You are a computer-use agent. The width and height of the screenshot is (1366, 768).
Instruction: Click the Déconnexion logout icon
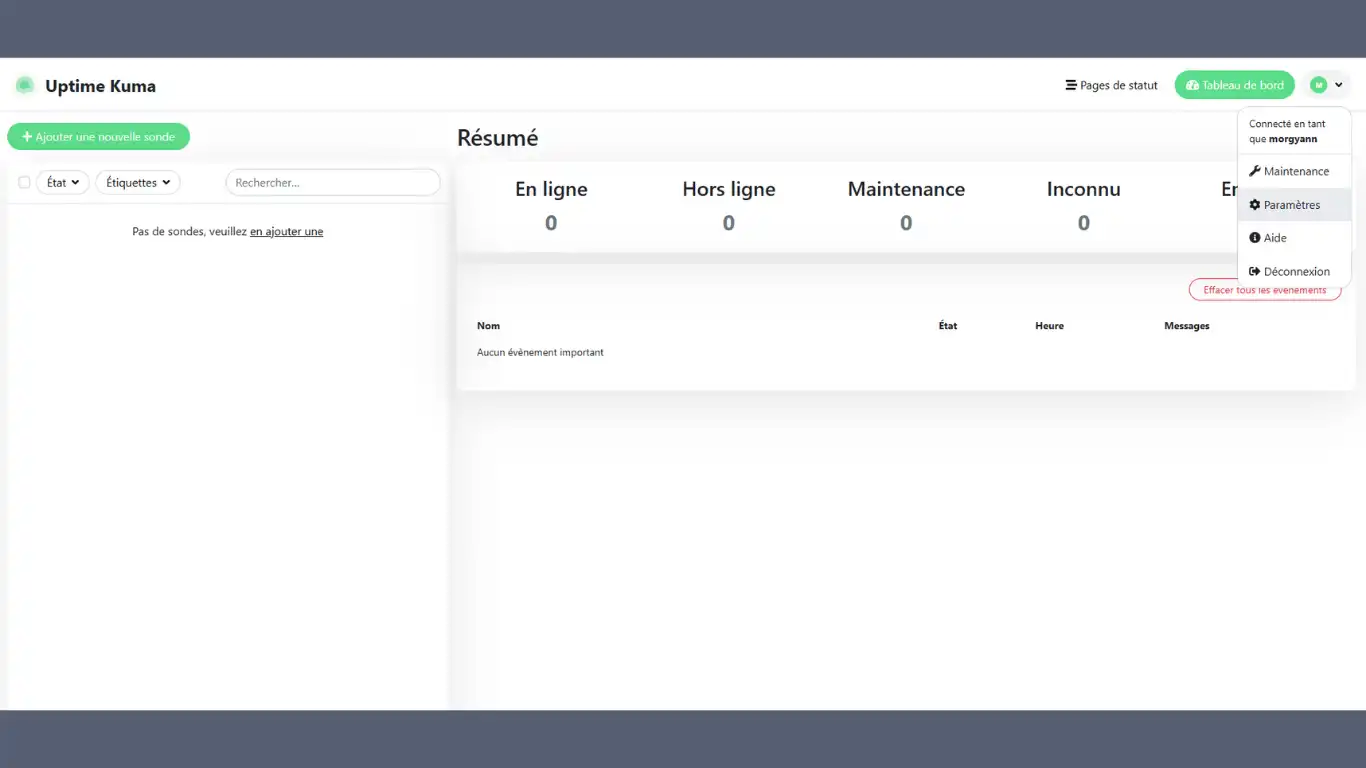point(1255,272)
